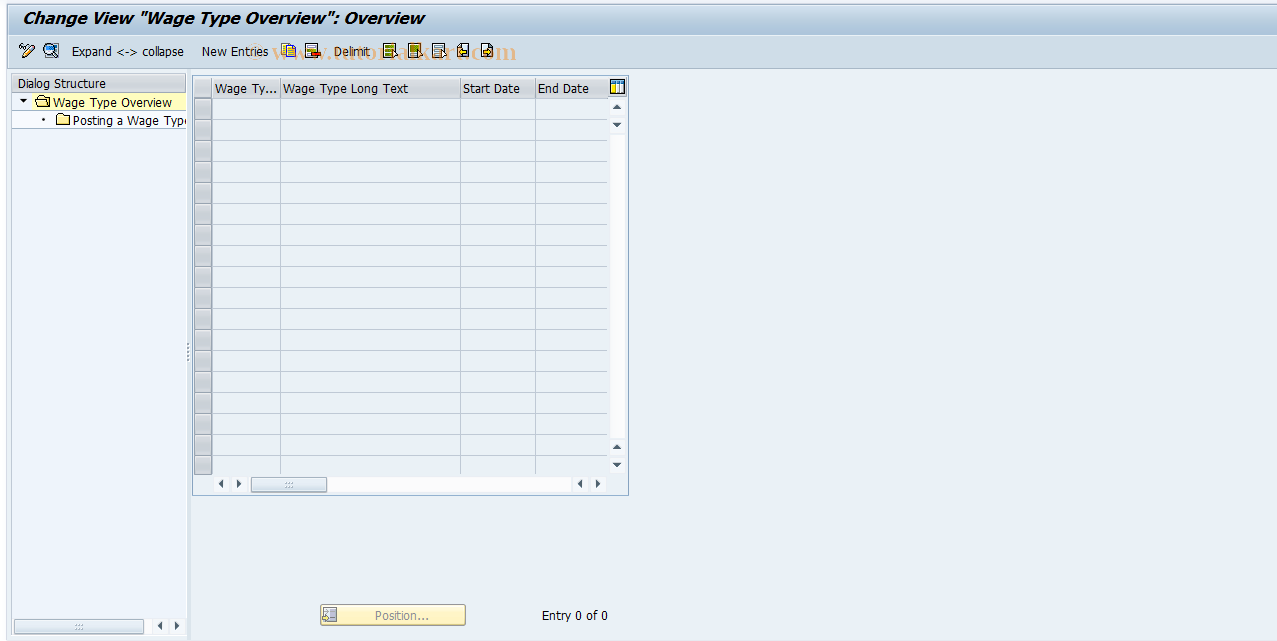Click the bottom scroll-up arrow of table
The width and height of the screenshot is (1277, 641).
(617, 447)
